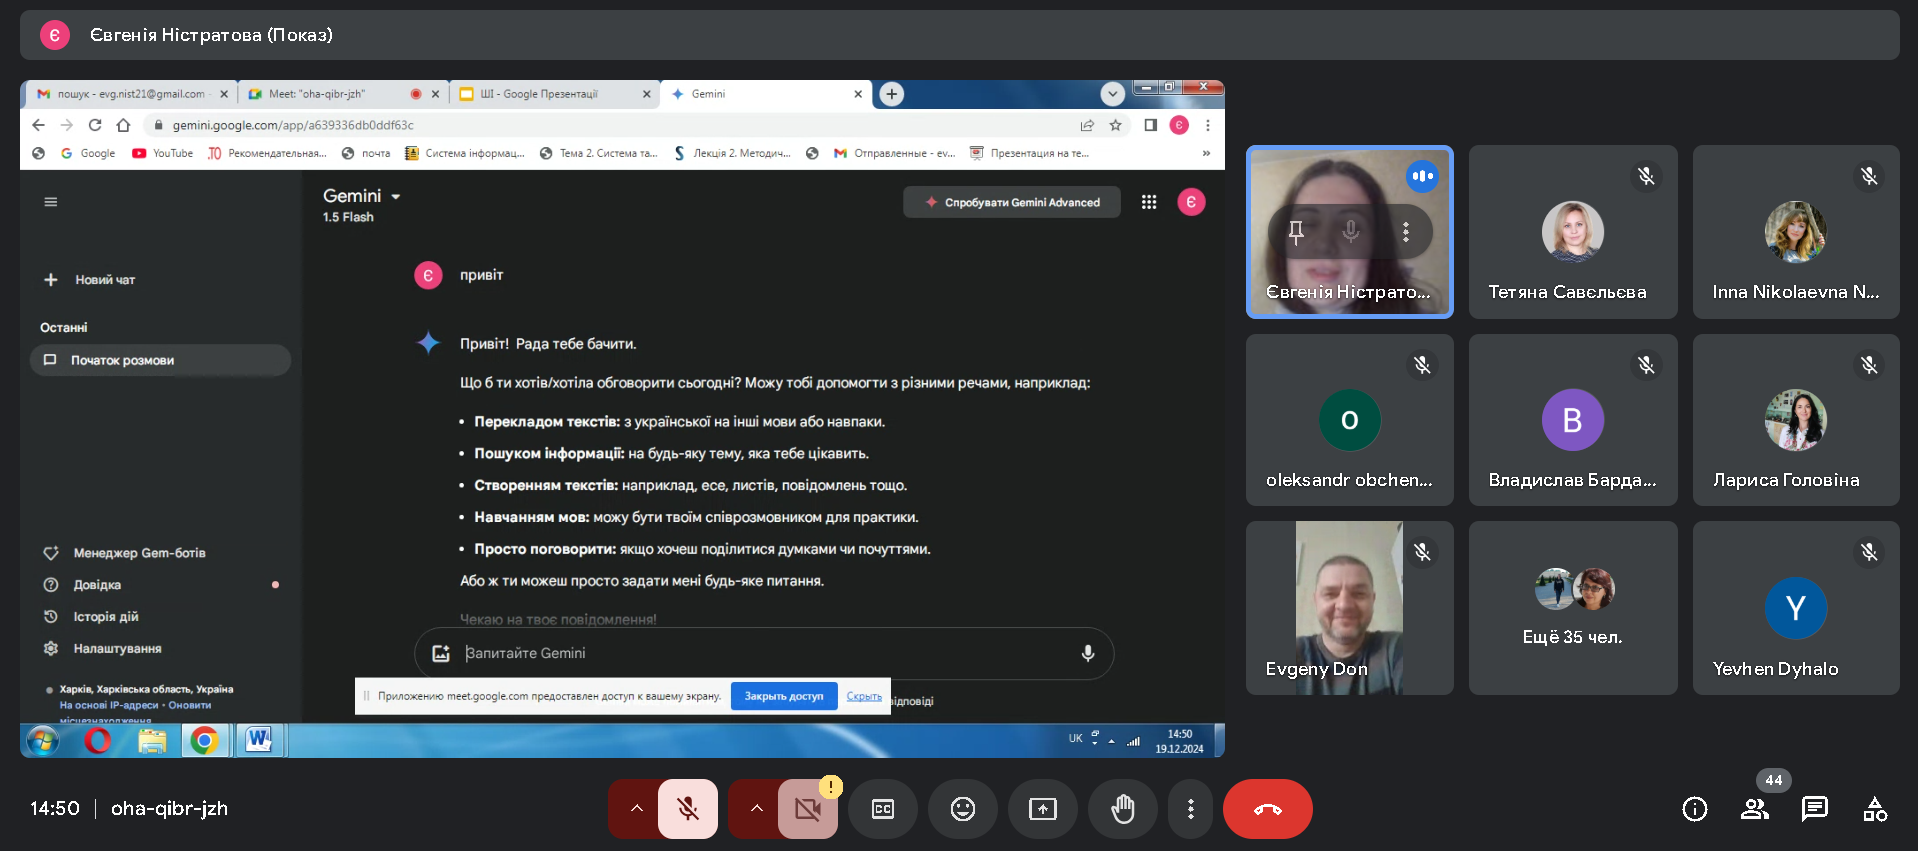Open the "Ещё 35 чел." participants tile
Screen dimensions: 1918x851
1573,608
